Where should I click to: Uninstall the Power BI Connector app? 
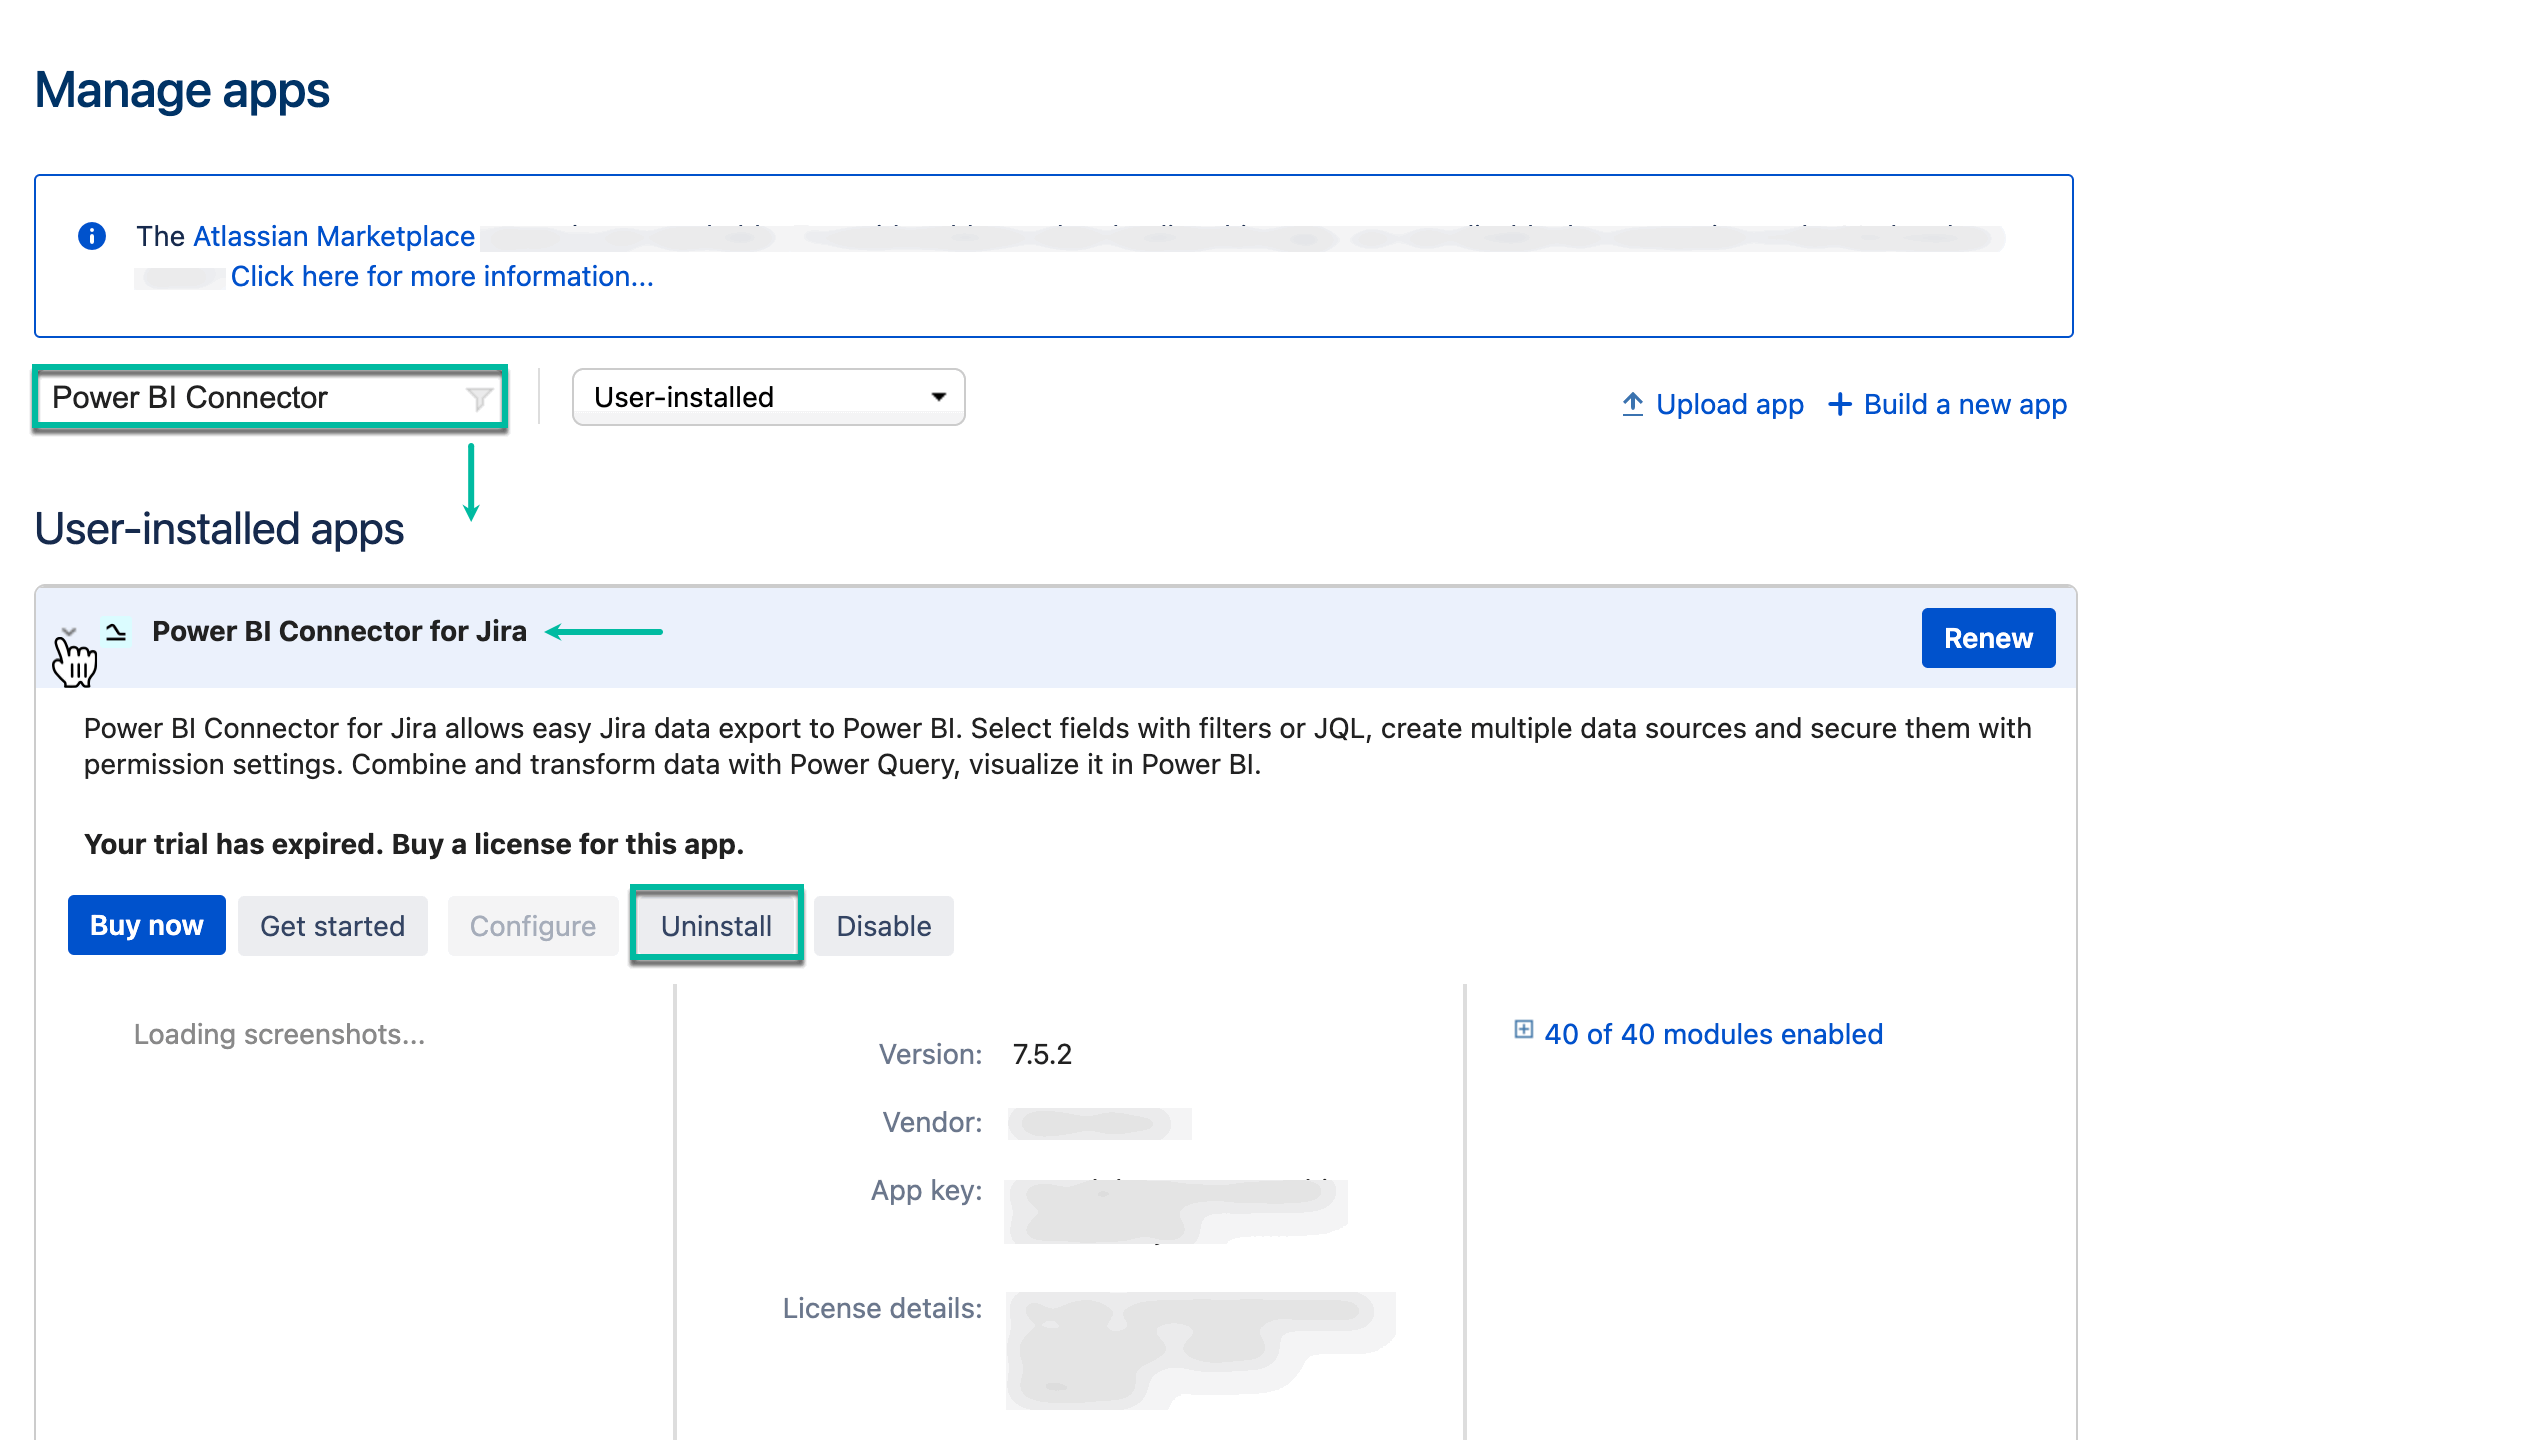click(716, 926)
